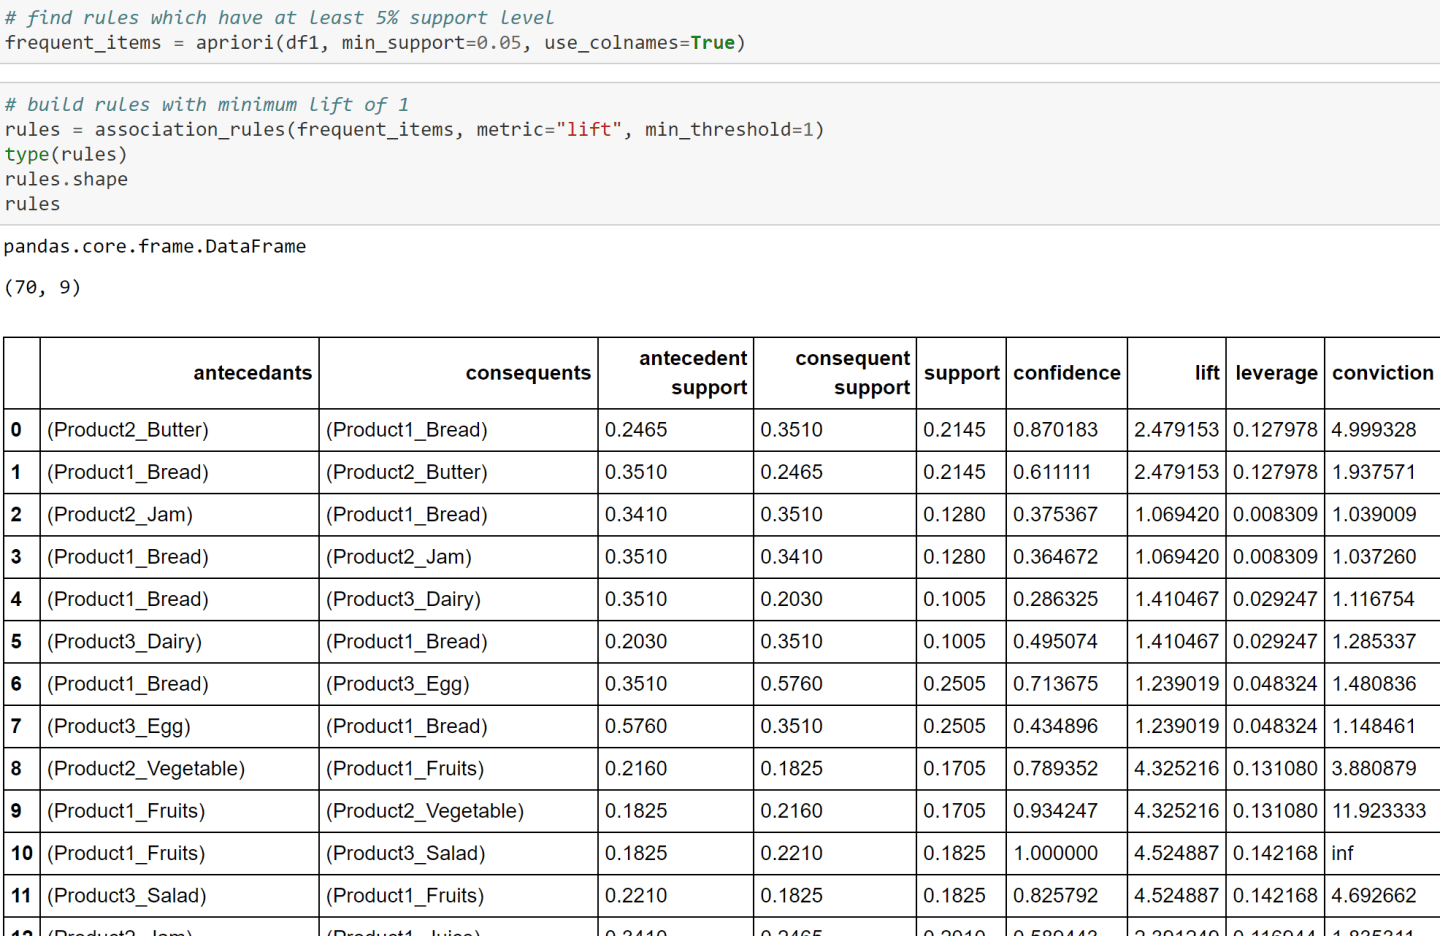Click row 11 antecedant (Product3_Salad)
This screenshot has height=936, width=1440.
126,896
